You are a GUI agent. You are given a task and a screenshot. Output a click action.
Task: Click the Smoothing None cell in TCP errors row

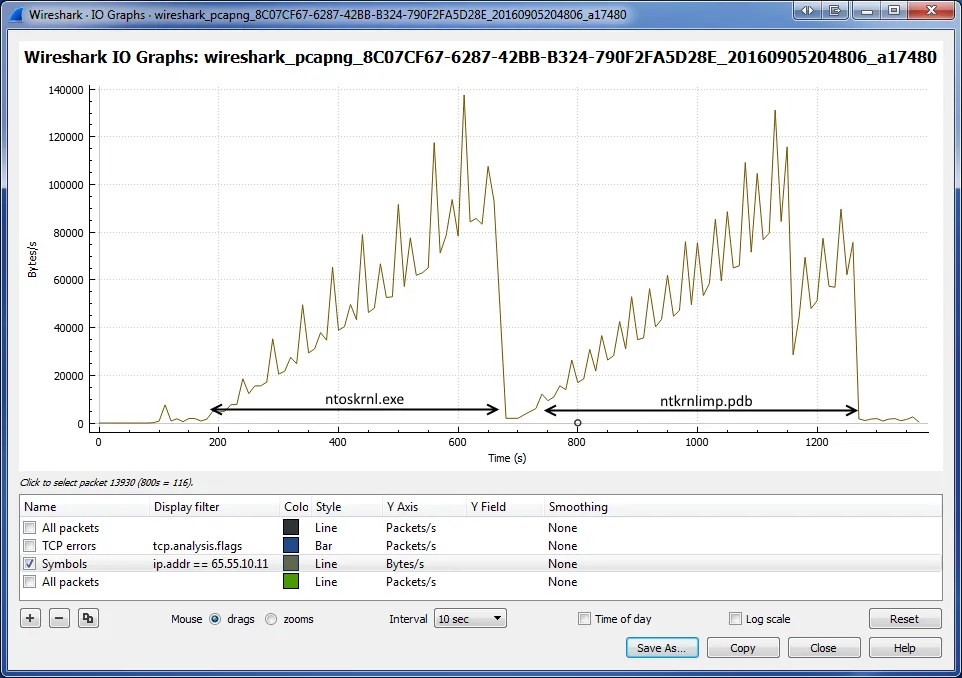click(x=563, y=545)
